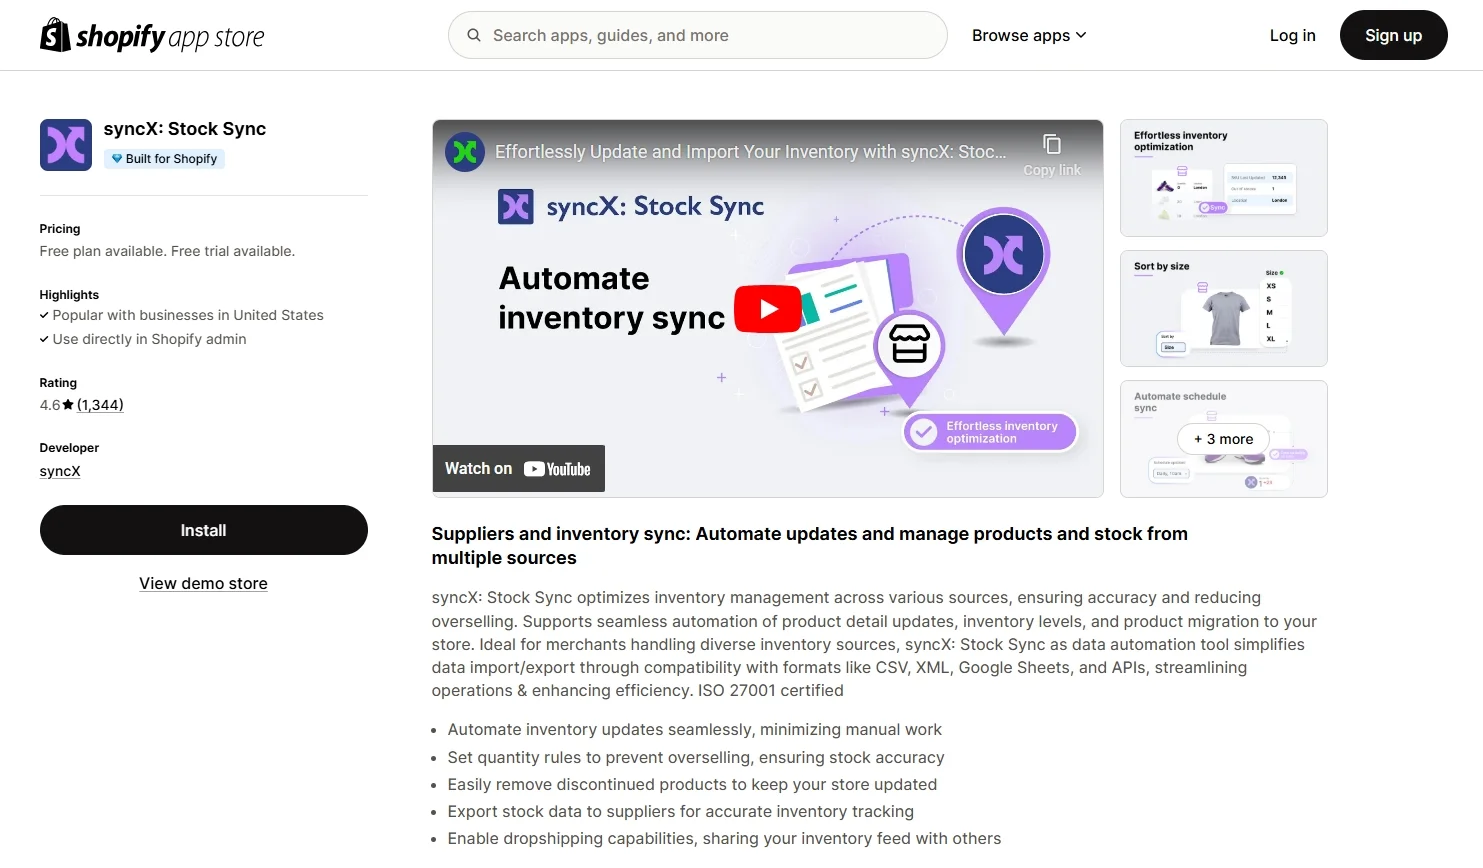Open the View demo store link
This screenshot has width=1483, height=868.
203,584
